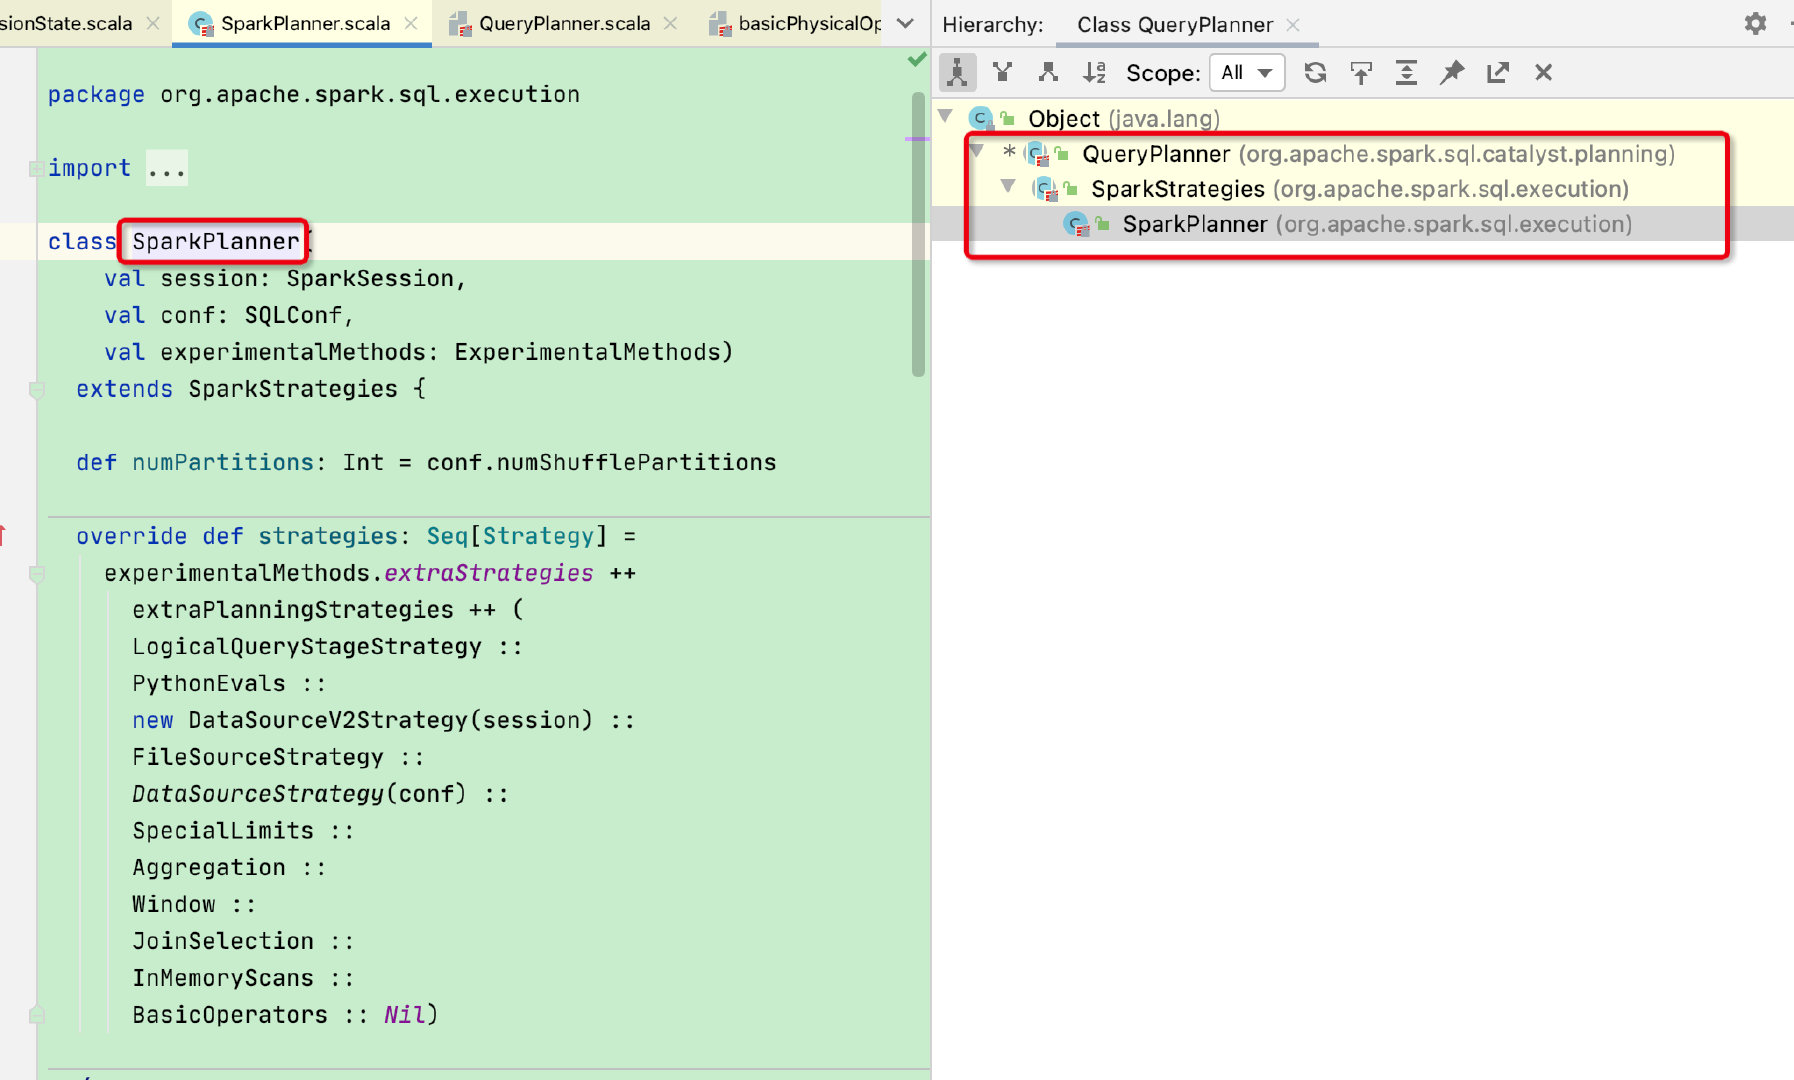Open the Scope dropdown set to All
Image resolution: width=1794 pixels, height=1080 pixels.
click(1247, 72)
